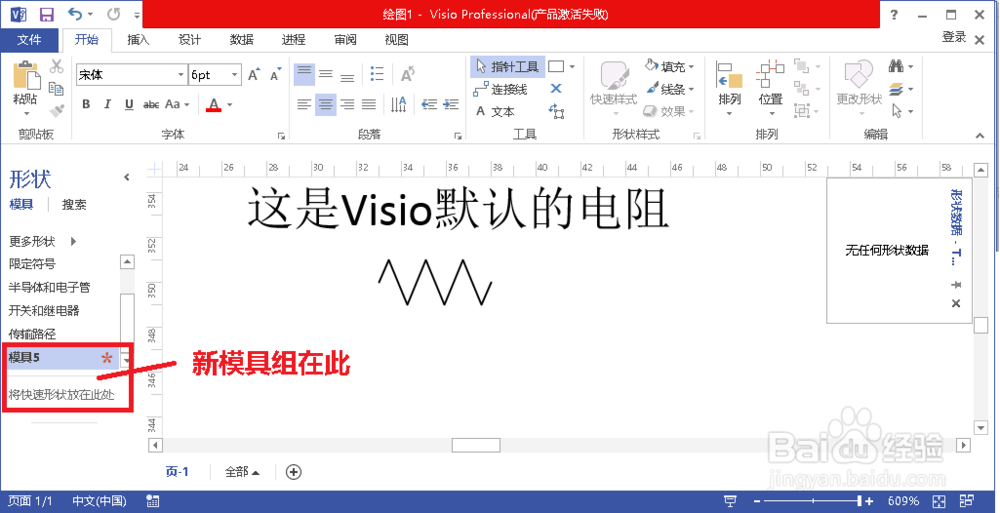Collapse the 形状 shapes panel arrow
Screen dimensions: 1000x513
tap(126, 177)
